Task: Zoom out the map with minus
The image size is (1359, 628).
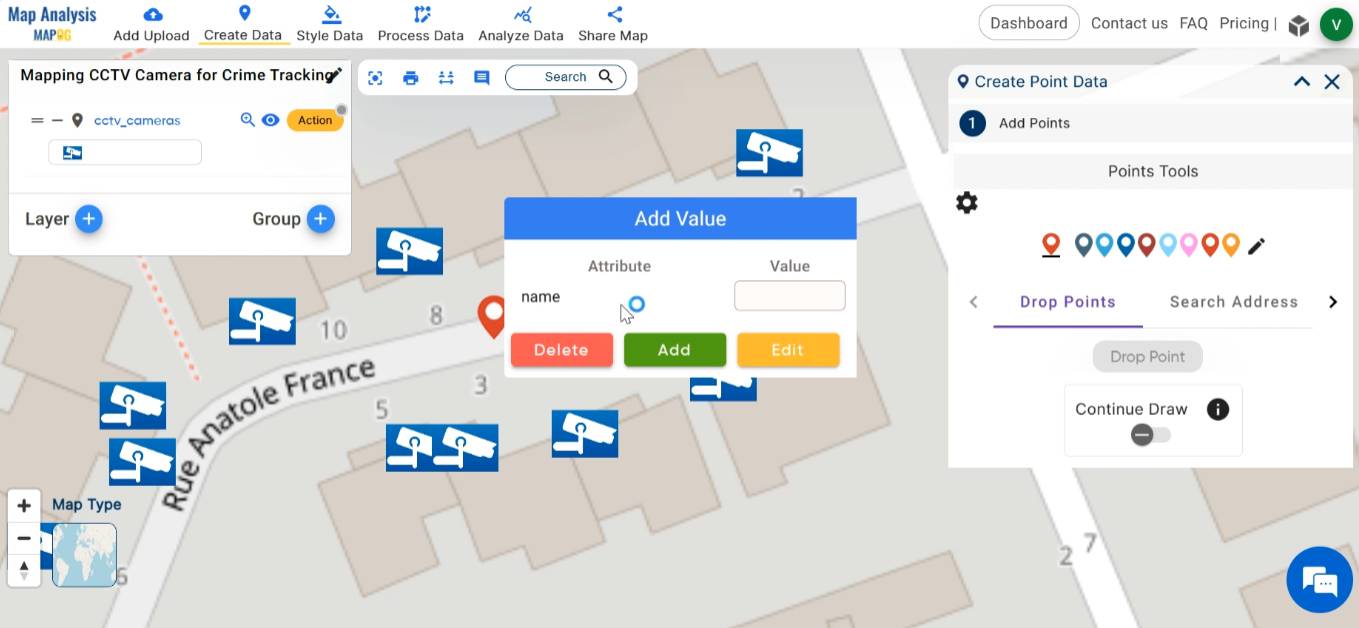Action: click(x=24, y=538)
